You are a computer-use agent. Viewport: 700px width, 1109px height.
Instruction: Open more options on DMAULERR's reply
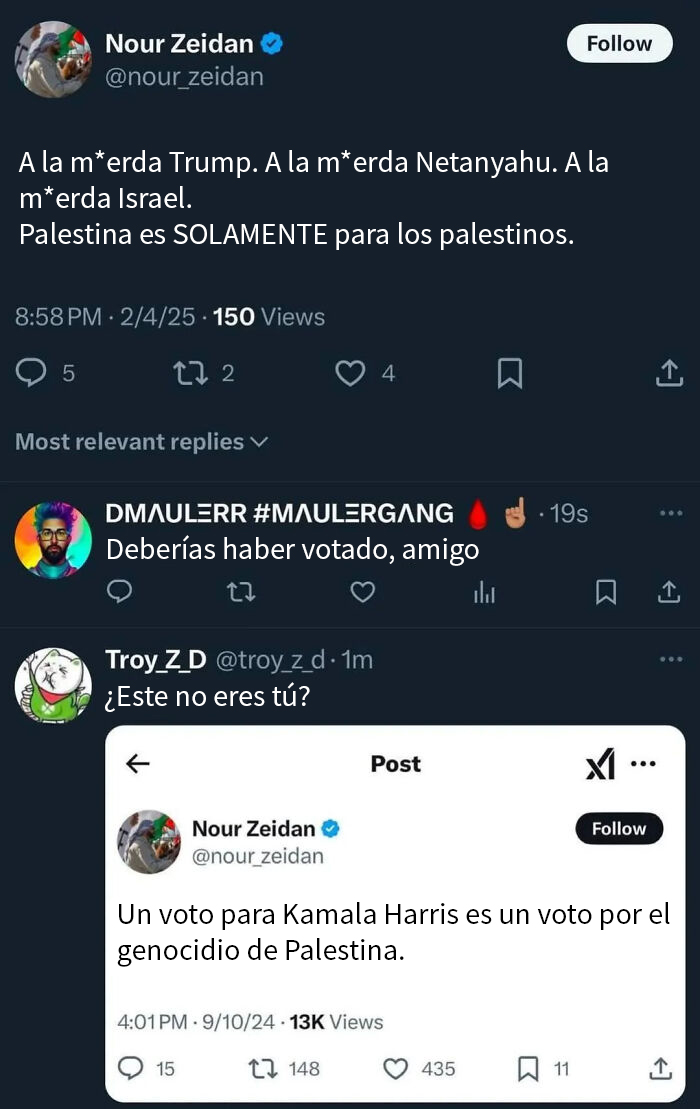(673, 513)
